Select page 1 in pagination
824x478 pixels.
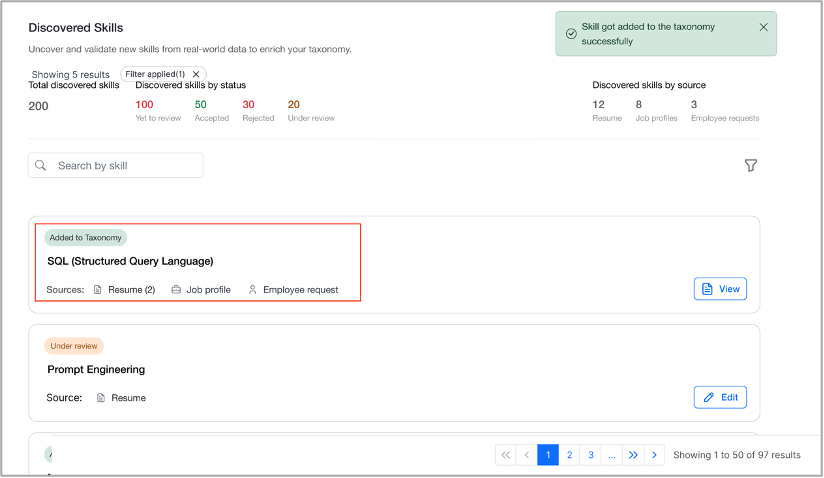pos(548,455)
